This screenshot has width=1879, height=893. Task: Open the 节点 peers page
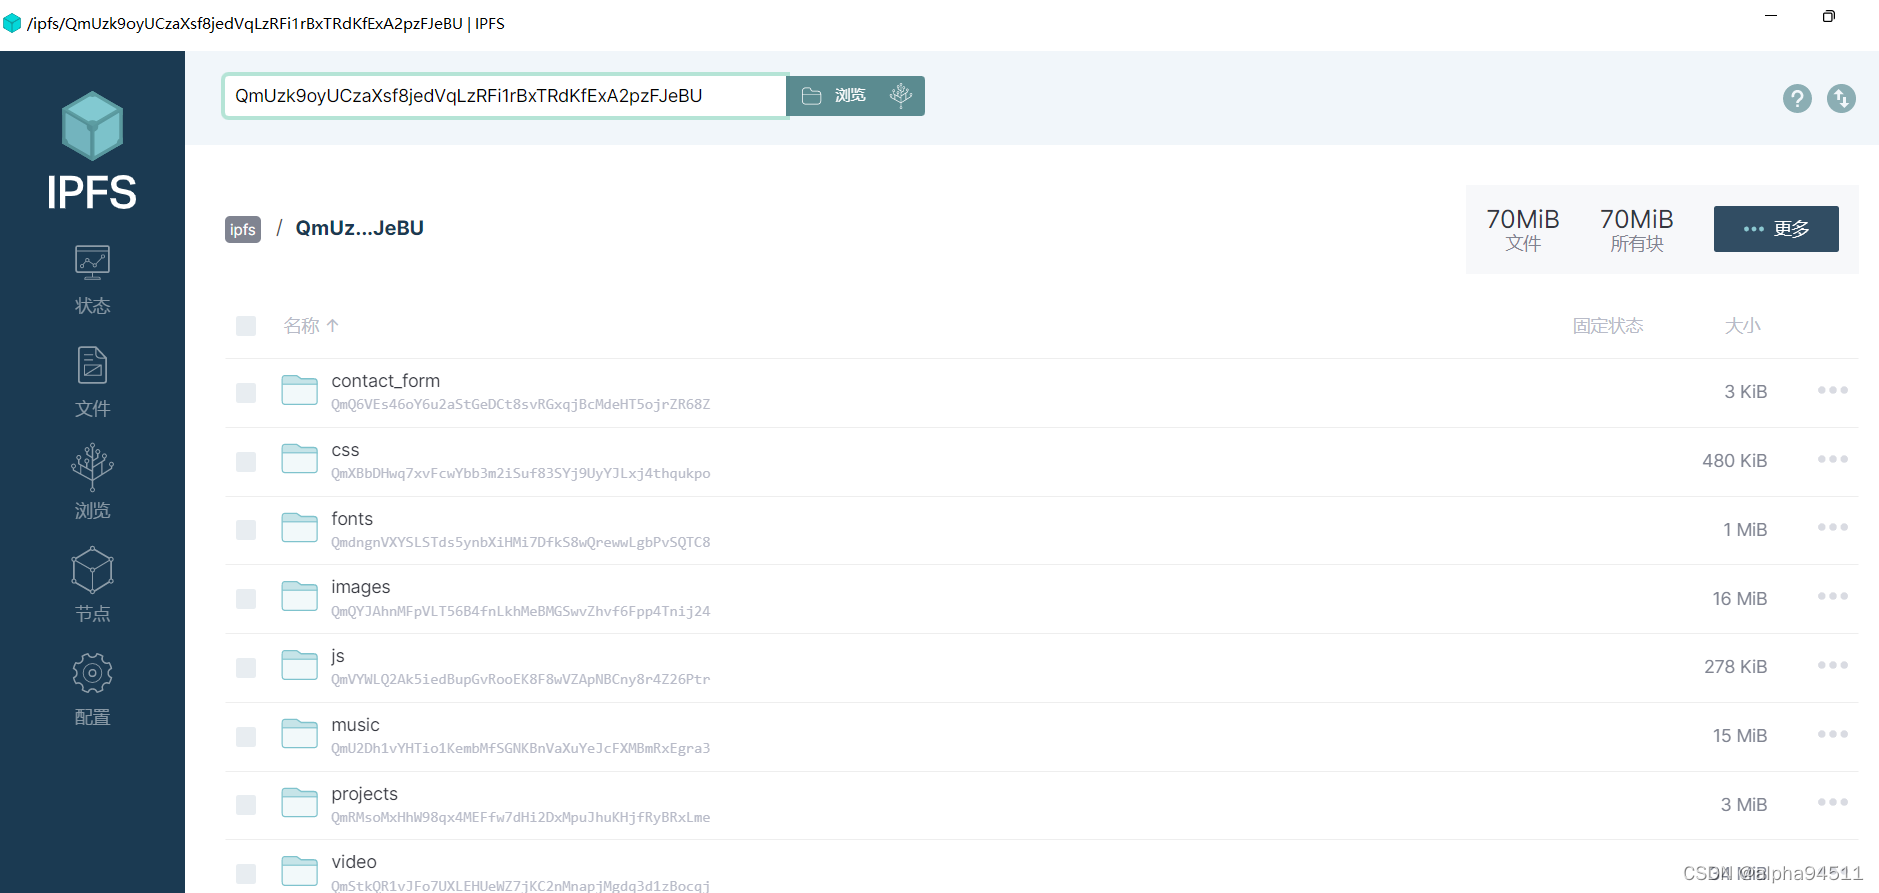coord(92,585)
